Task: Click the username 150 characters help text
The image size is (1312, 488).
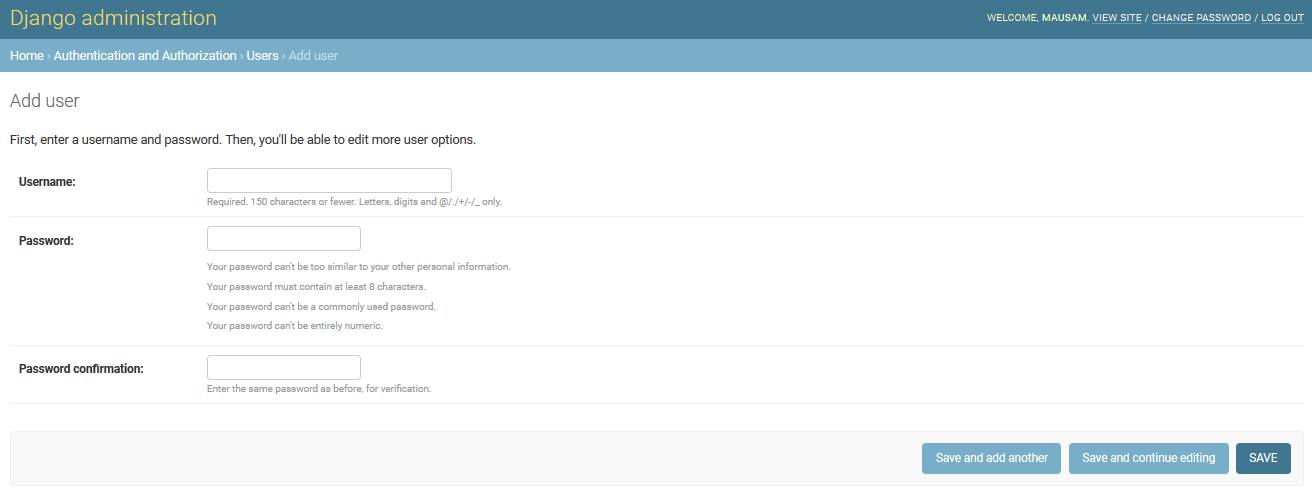Action: coord(354,202)
